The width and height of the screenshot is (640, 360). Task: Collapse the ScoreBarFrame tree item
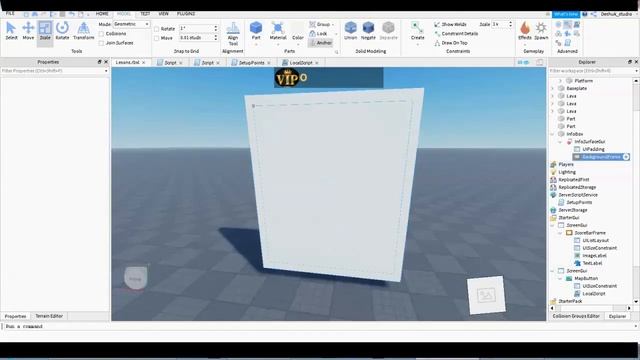click(x=560, y=233)
